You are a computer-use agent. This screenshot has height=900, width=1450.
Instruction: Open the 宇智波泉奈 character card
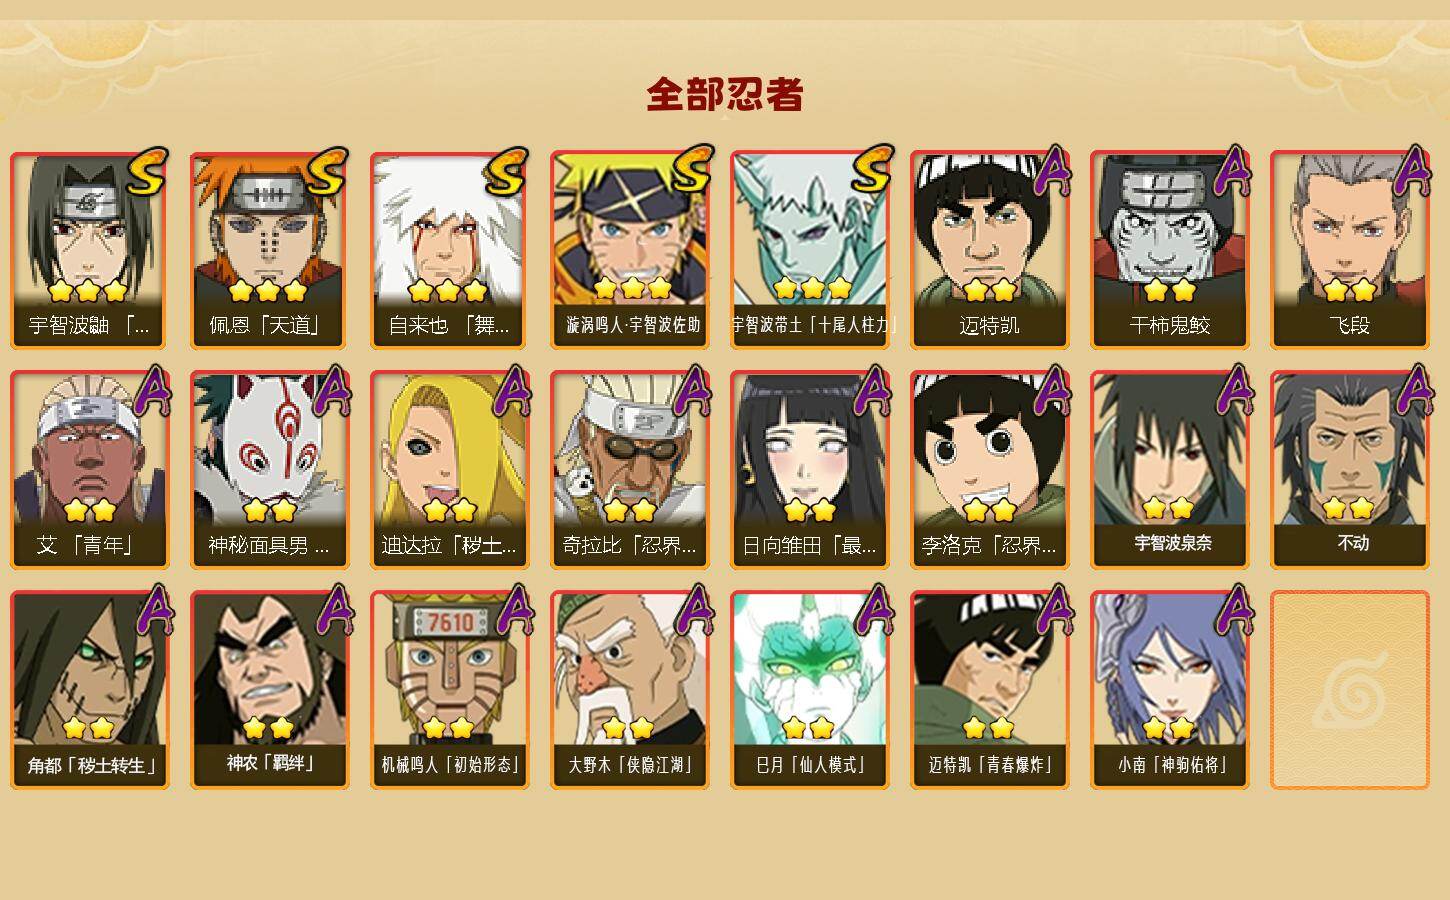click(x=1169, y=470)
